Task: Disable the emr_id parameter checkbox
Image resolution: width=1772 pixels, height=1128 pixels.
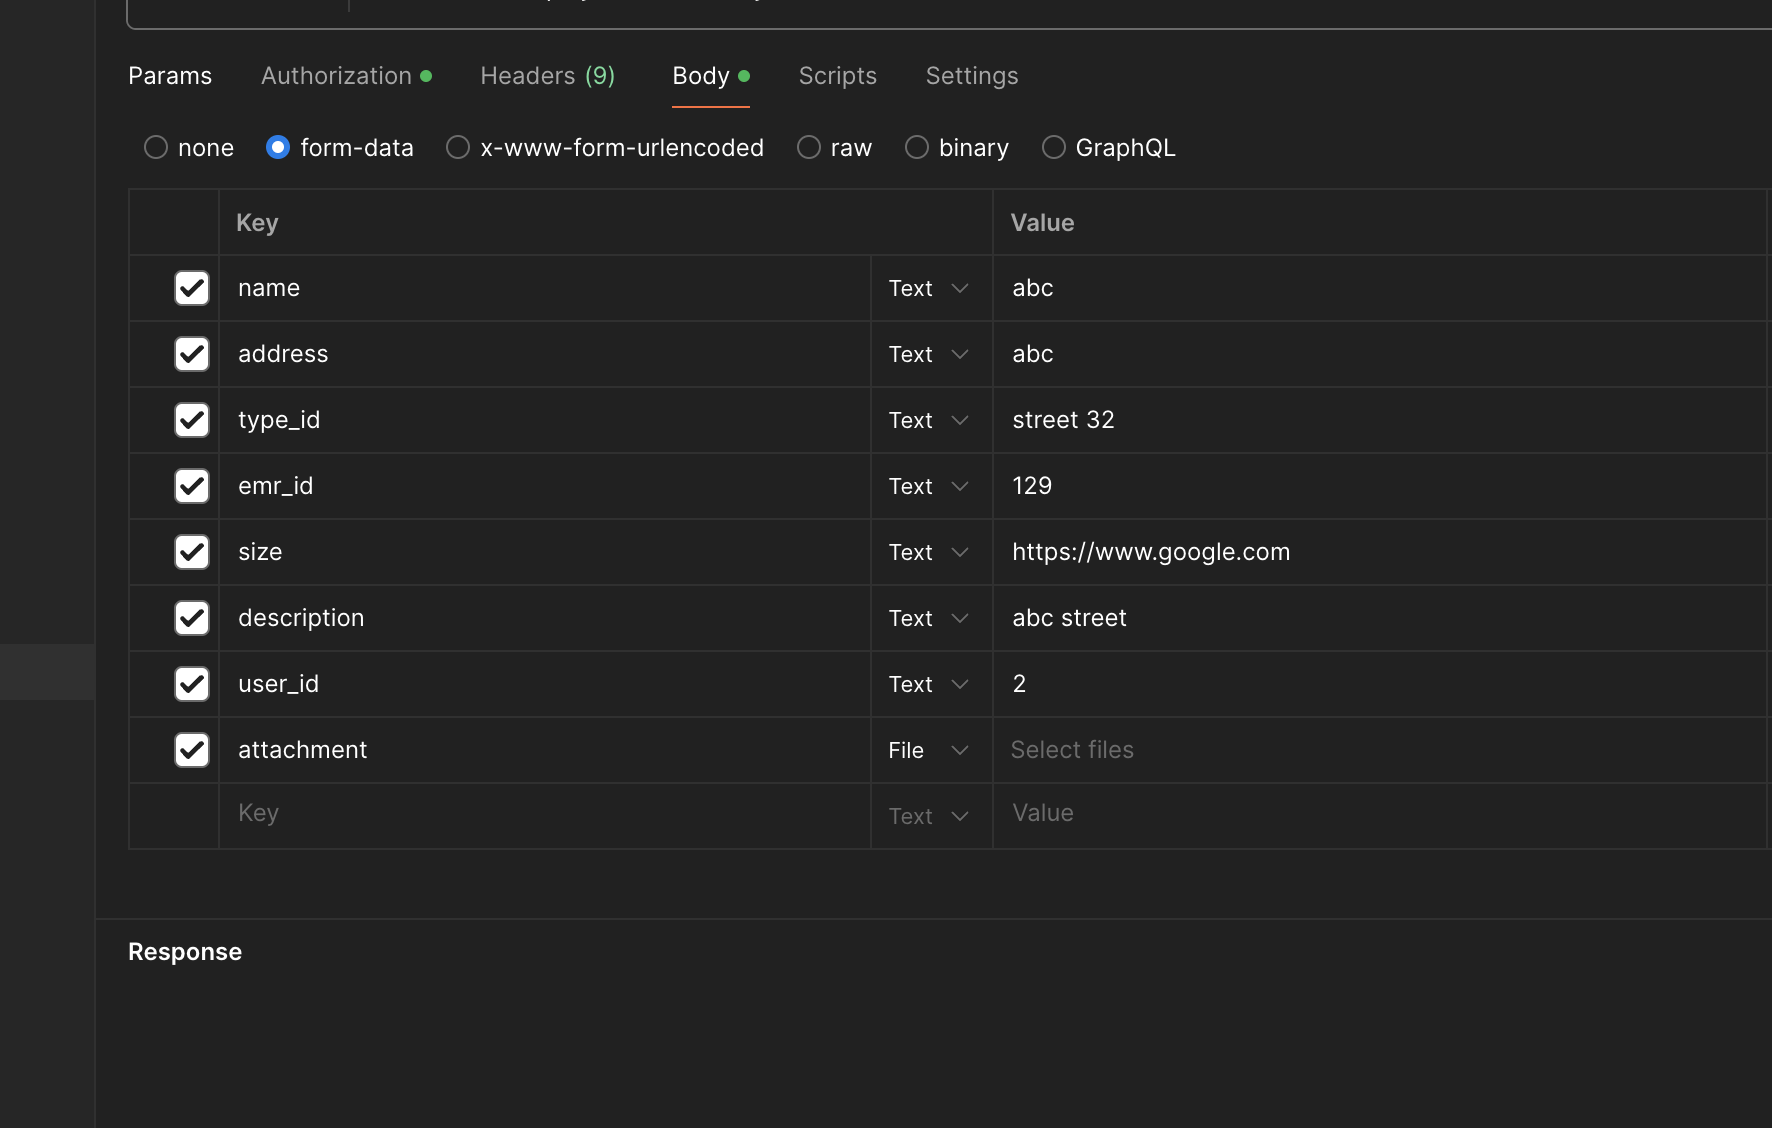Action: pyautogui.click(x=191, y=486)
